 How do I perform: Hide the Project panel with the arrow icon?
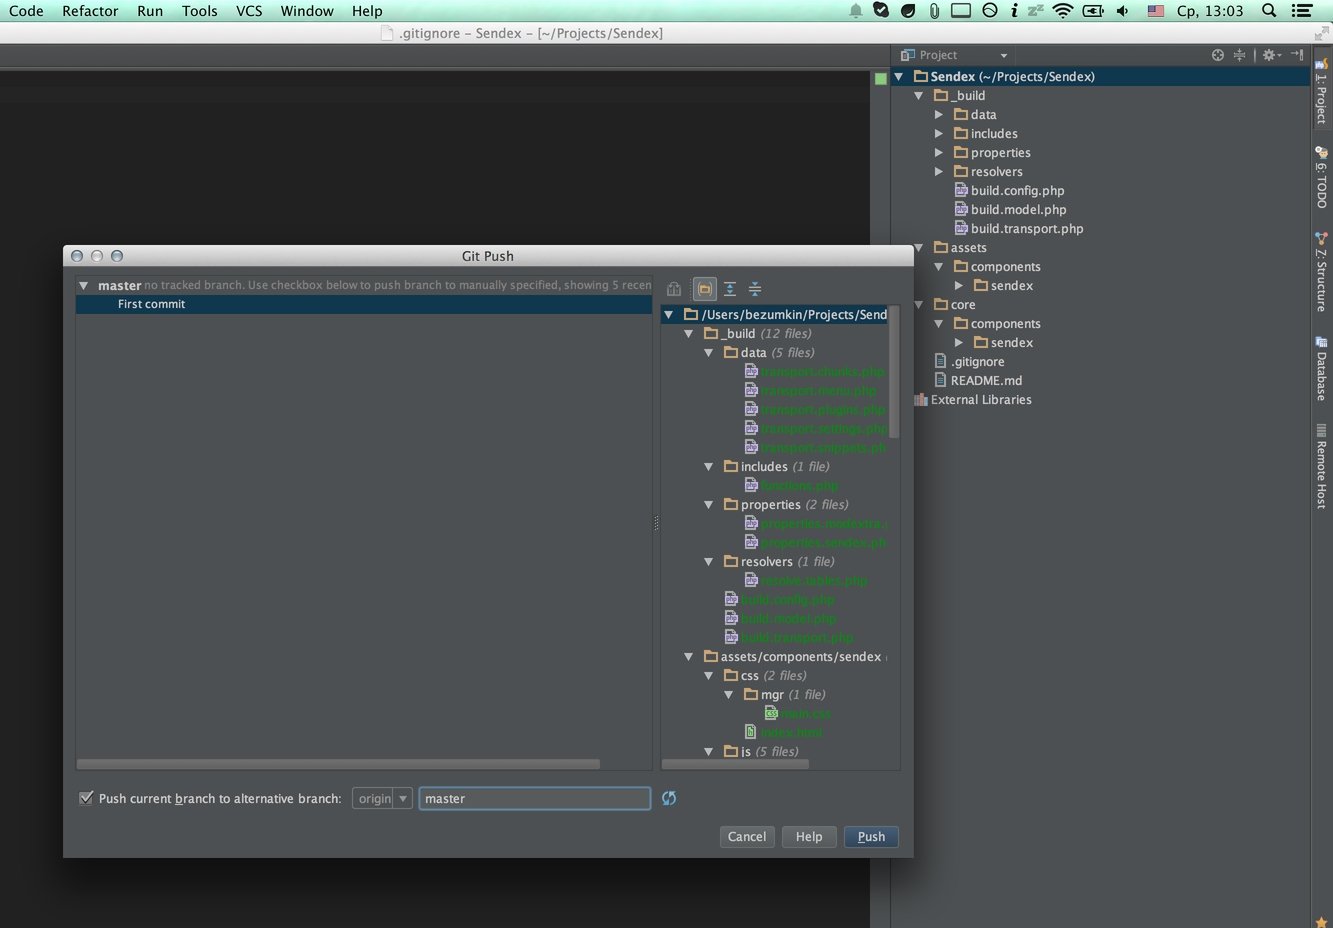(1297, 55)
